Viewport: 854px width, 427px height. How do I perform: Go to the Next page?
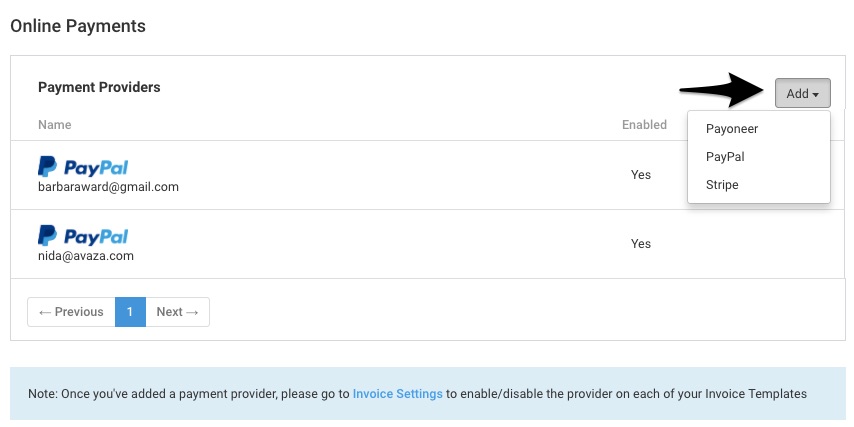178,312
